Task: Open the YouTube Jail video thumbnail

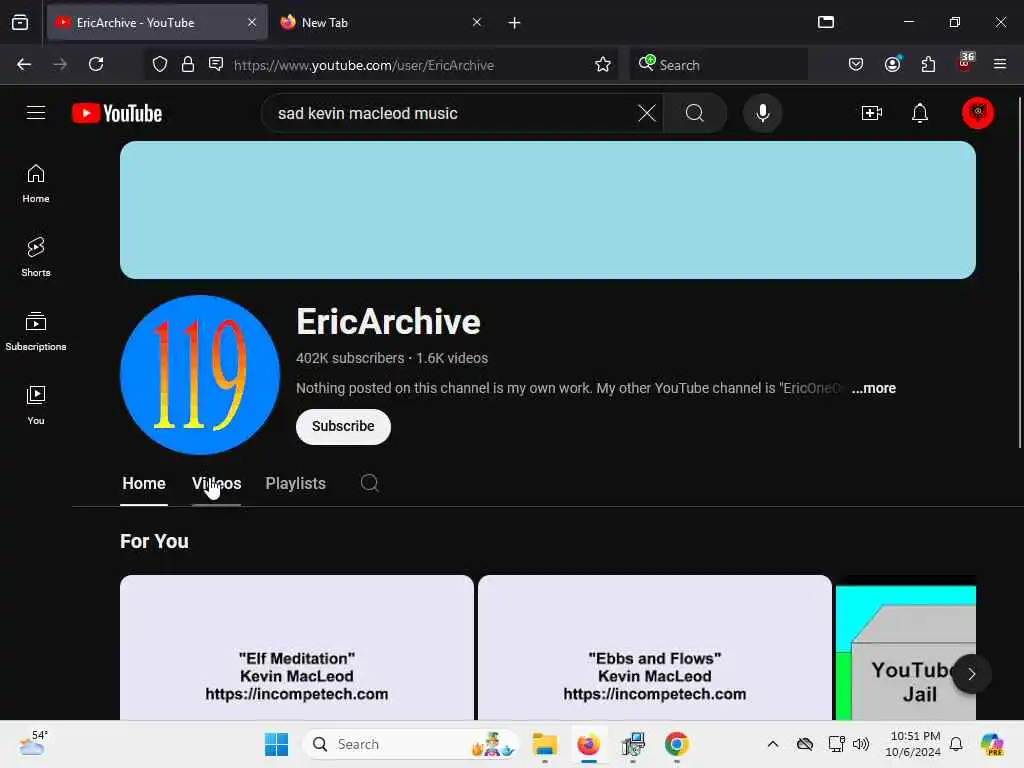Action: 905,647
